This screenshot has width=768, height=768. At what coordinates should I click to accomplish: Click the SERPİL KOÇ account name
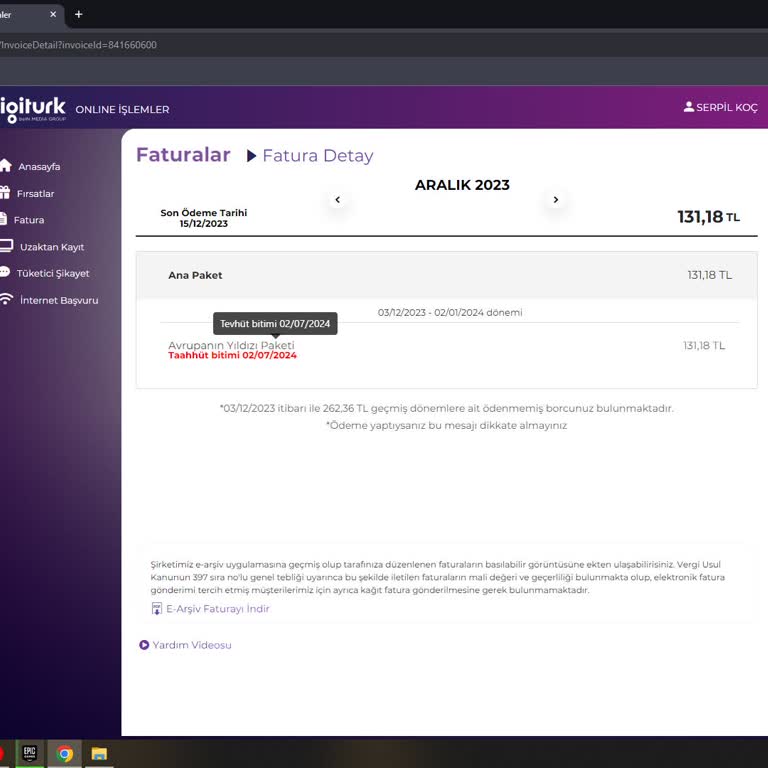tap(727, 107)
